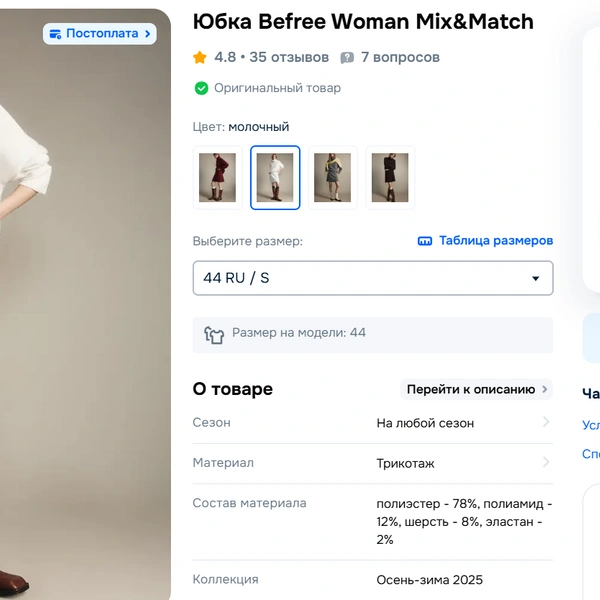
Task: Click the size table ruler icon
Action: pyautogui.click(x=425, y=241)
